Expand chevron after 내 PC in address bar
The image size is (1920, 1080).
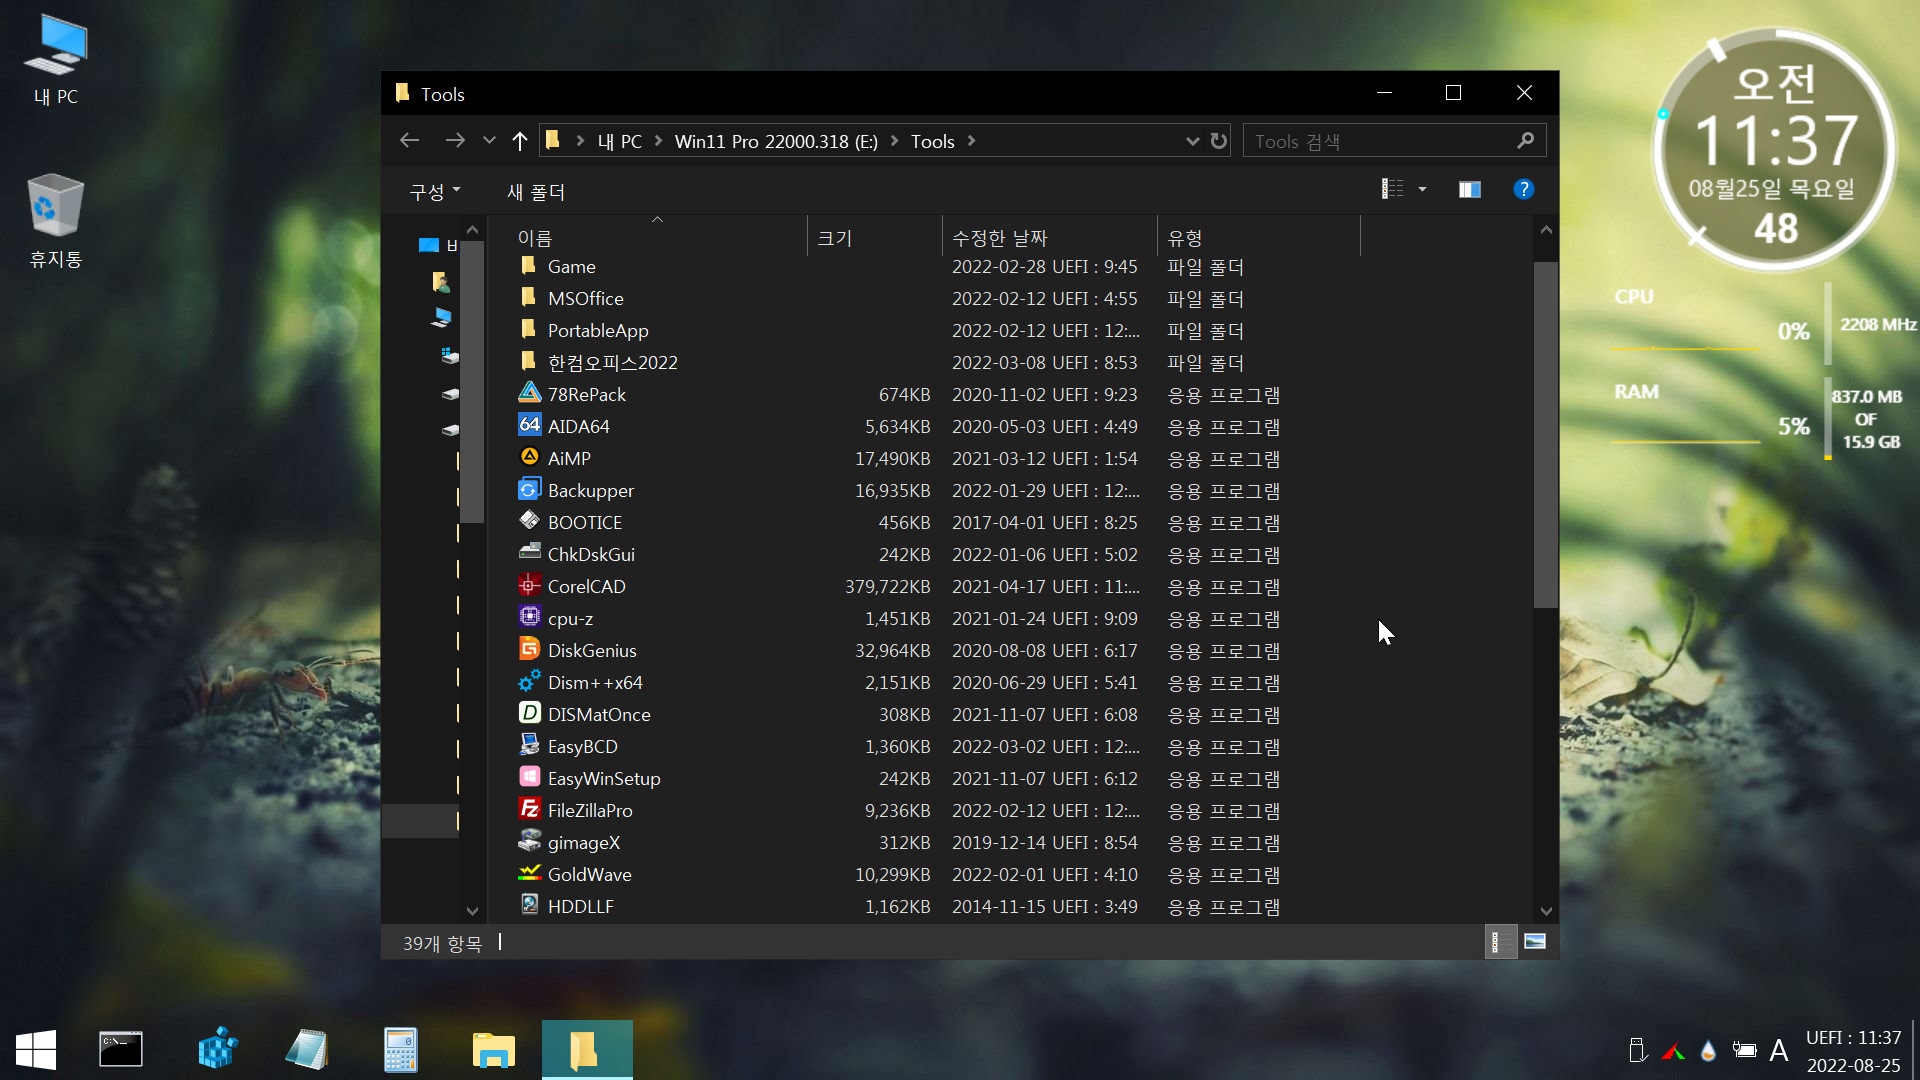pos(658,141)
